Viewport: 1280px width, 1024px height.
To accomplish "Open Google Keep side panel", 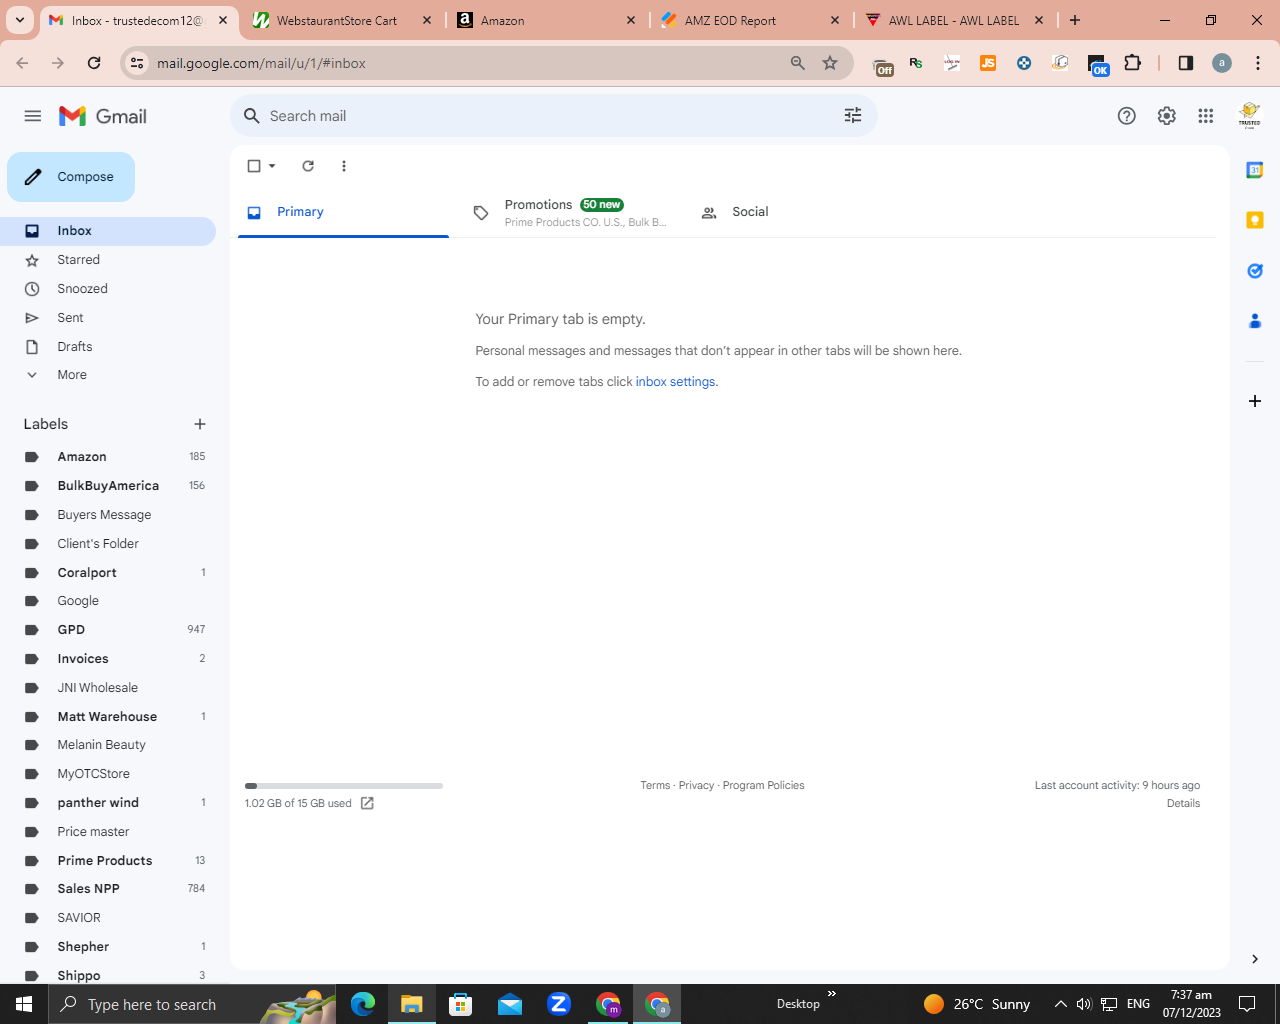I will coord(1255,220).
